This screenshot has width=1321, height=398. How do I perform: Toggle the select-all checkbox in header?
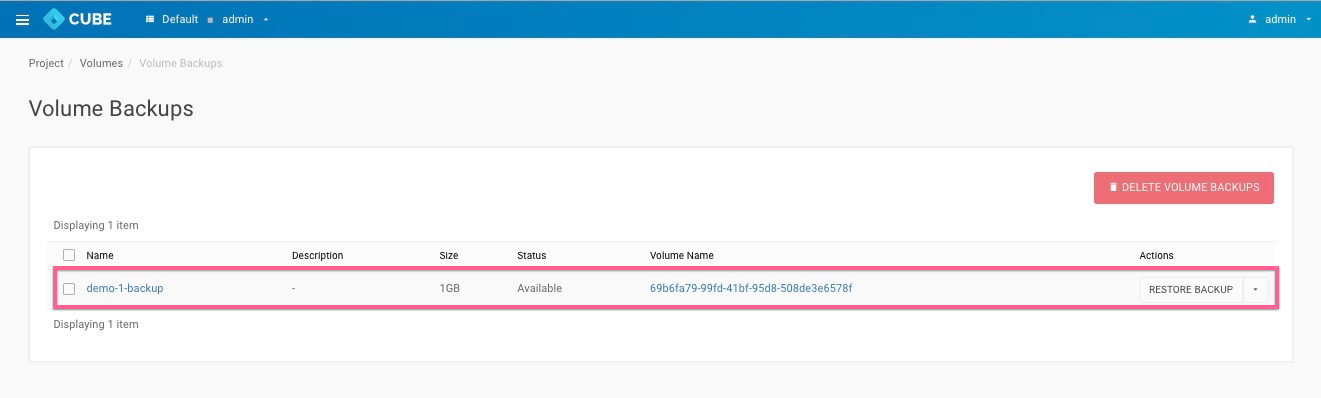[69, 255]
